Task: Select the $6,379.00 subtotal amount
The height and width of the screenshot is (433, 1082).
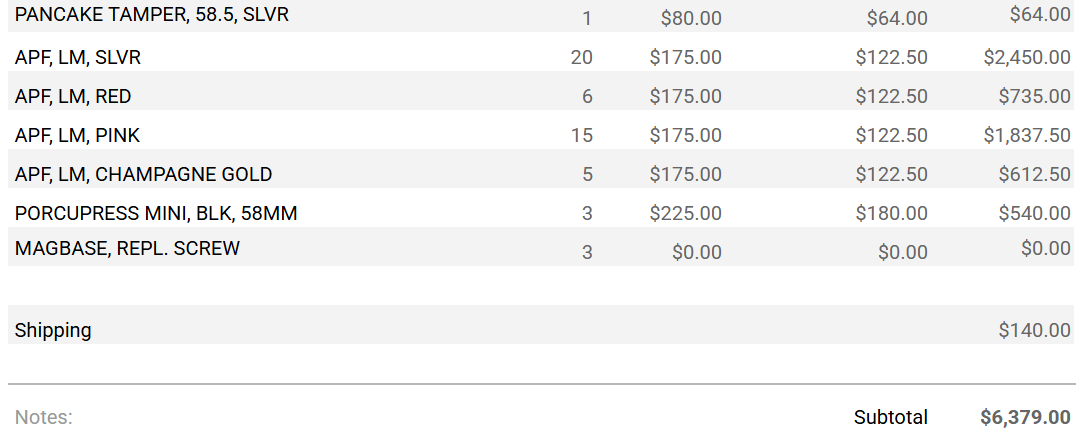Action: pos(1025,417)
